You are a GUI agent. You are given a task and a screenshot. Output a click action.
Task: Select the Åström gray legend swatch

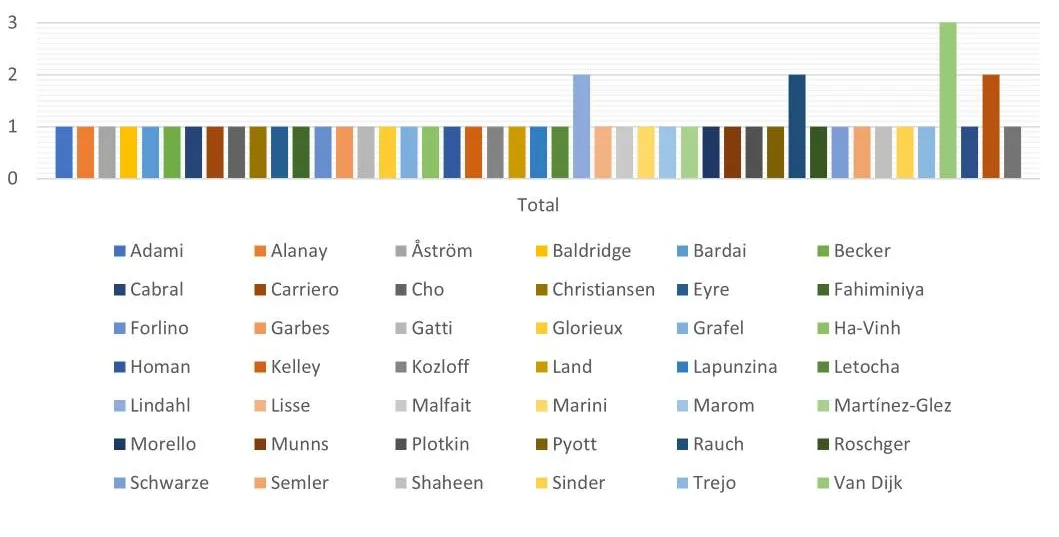point(401,251)
